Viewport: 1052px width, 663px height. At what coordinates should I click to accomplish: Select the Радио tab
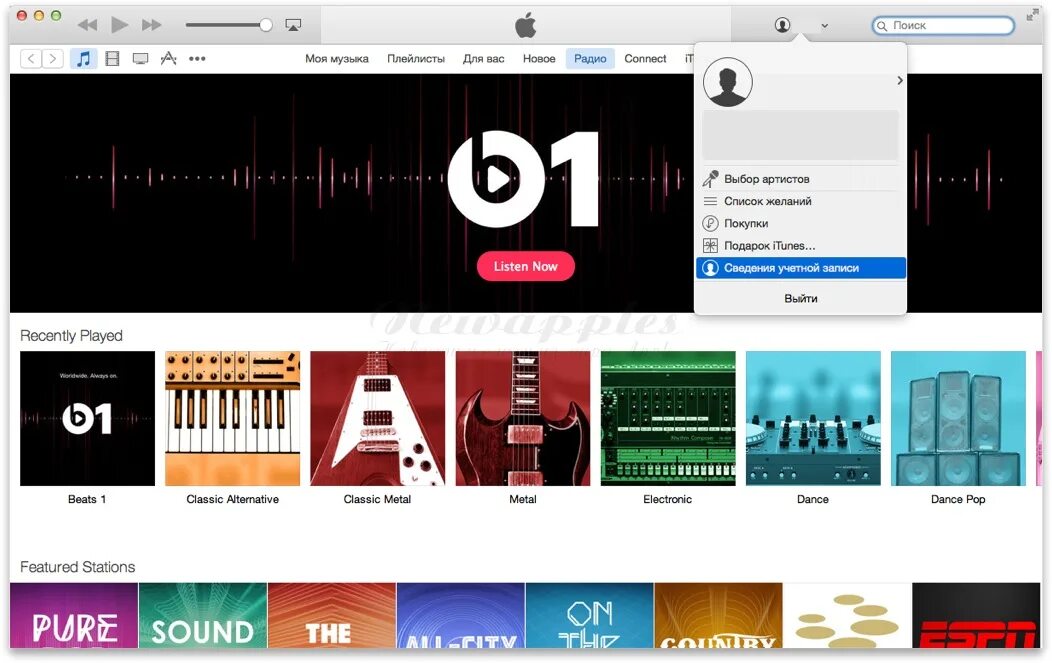[x=590, y=59]
